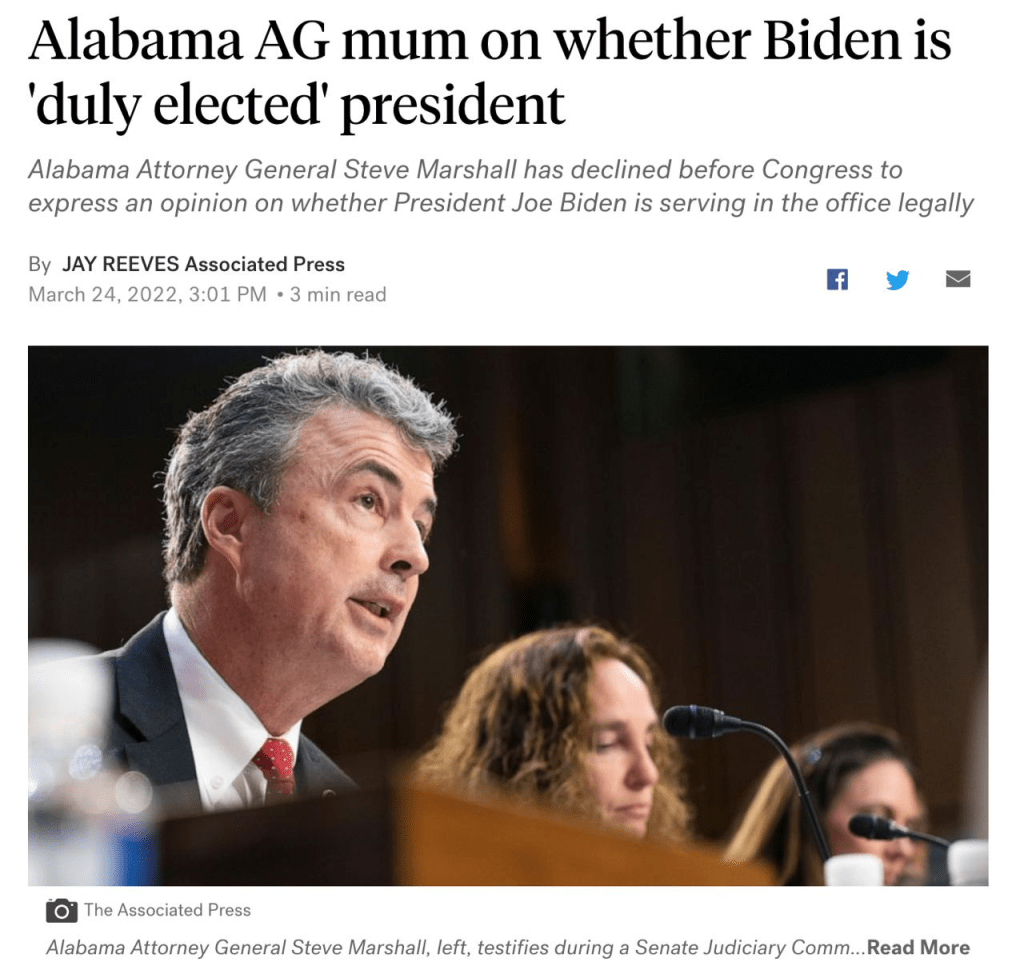Click the March 24, 2022 timestamp
Image resolution: width=1024 pixels, height=974 pixels.
[147, 295]
